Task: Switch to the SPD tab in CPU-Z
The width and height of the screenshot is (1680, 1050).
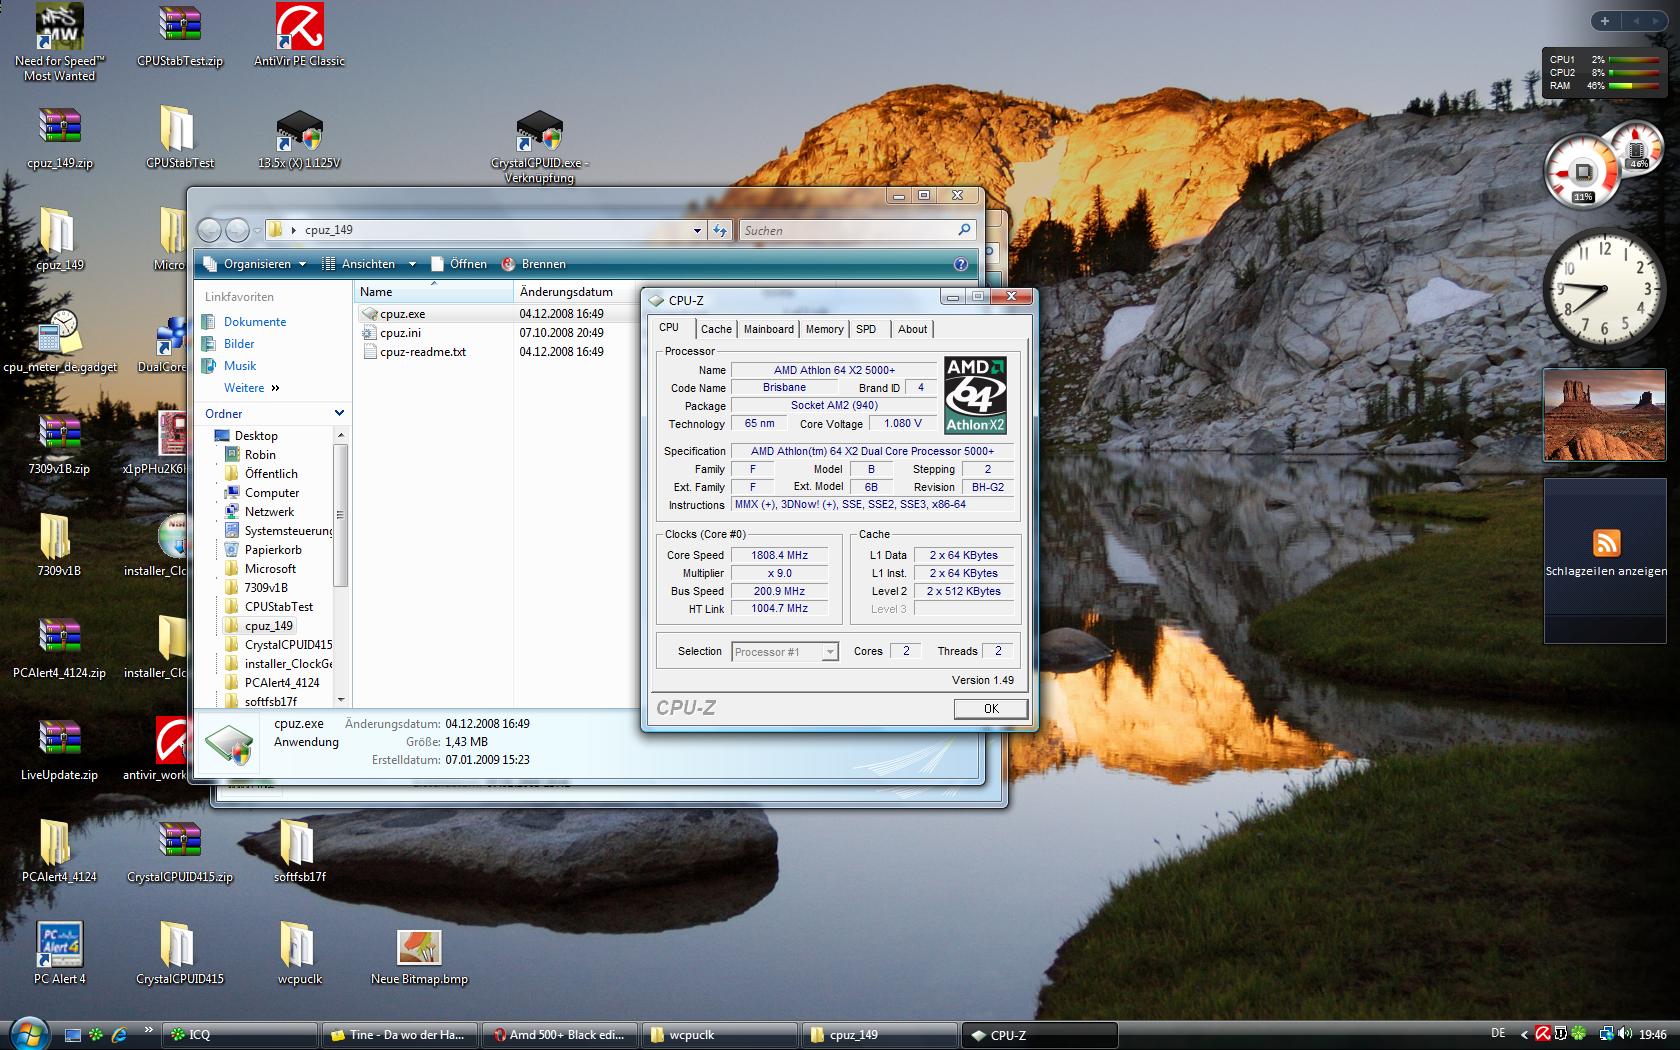Action: (x=866, y=329)
